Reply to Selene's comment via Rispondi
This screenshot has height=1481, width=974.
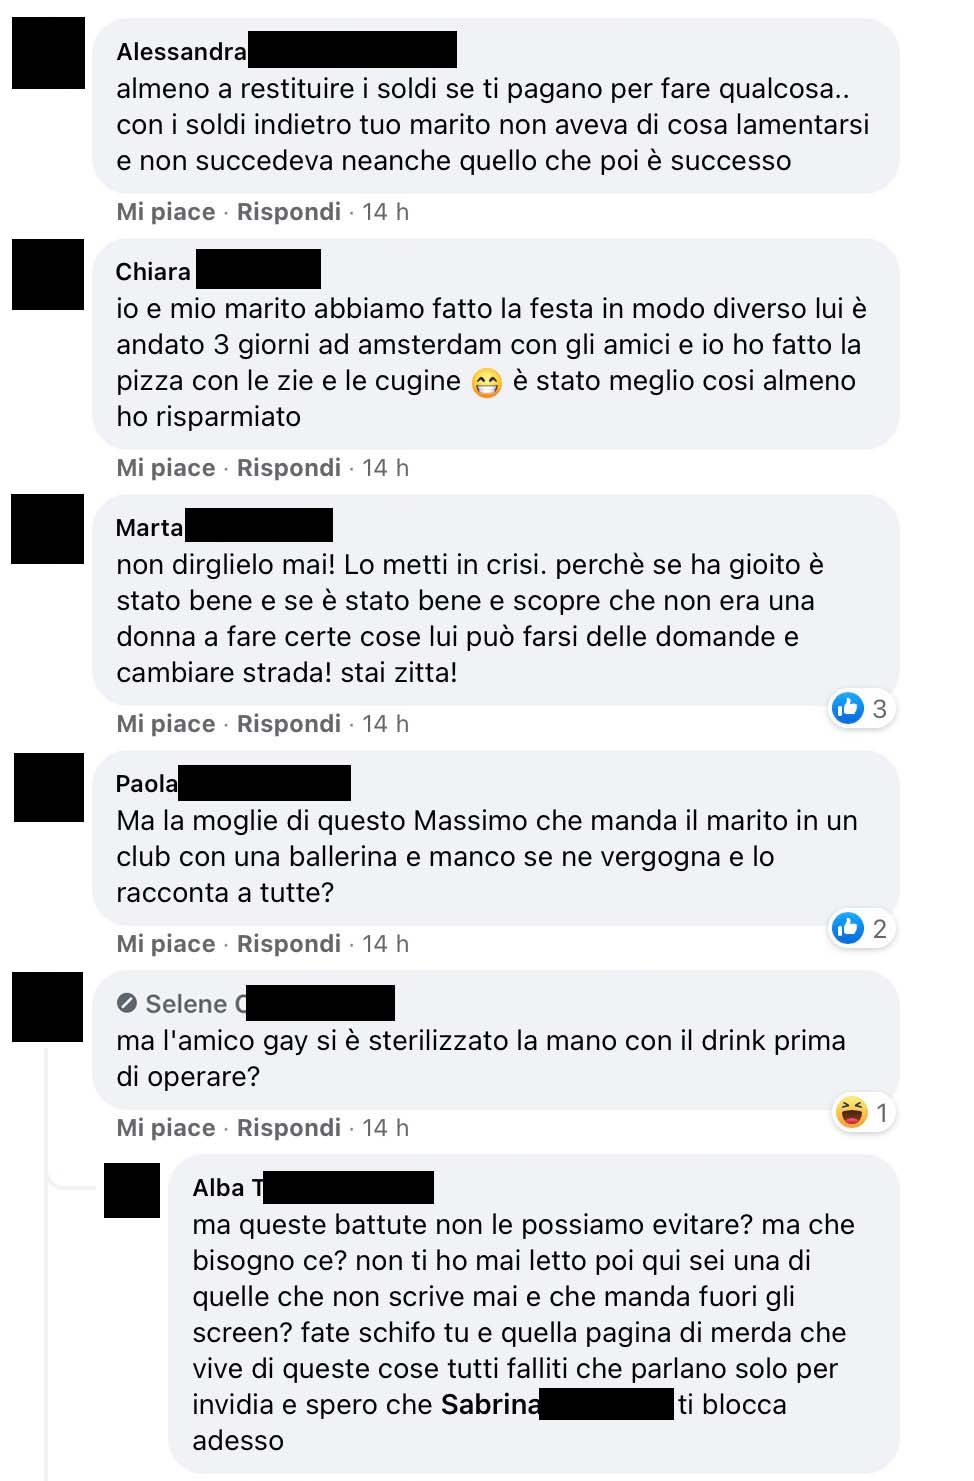289,1128
